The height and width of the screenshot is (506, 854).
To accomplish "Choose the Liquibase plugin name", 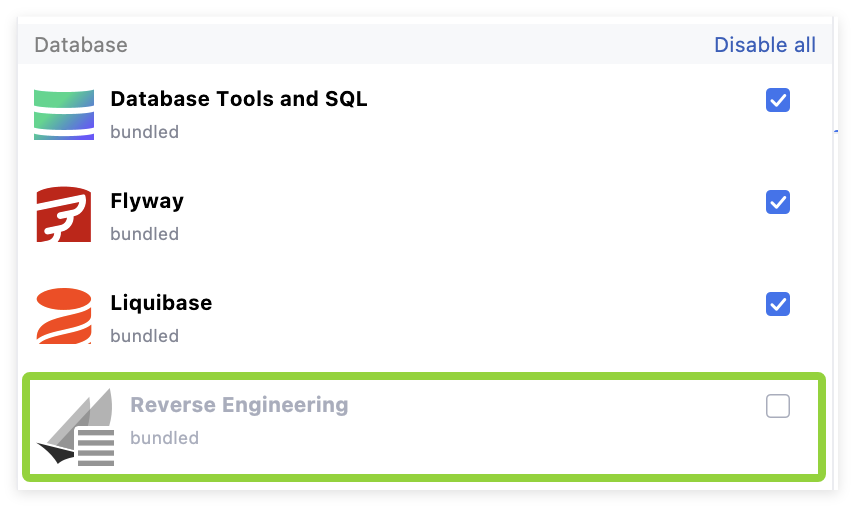I will [161, 302].
